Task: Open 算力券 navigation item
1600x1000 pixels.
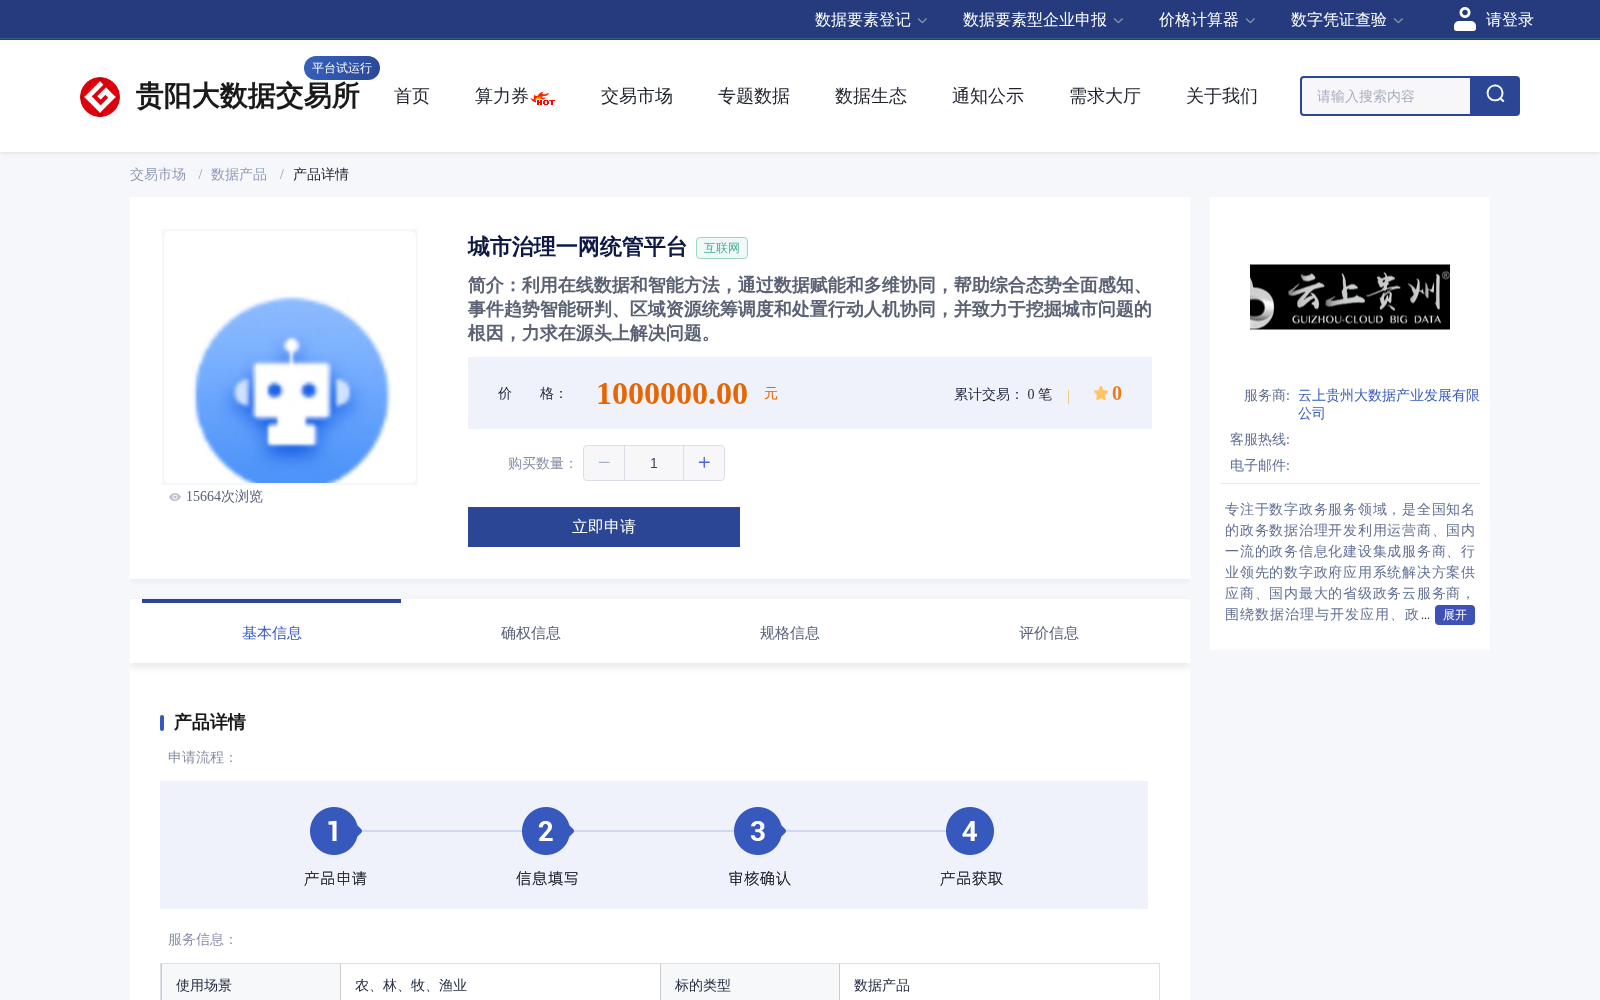Action: pyautogui.click(x=501, y=96)
